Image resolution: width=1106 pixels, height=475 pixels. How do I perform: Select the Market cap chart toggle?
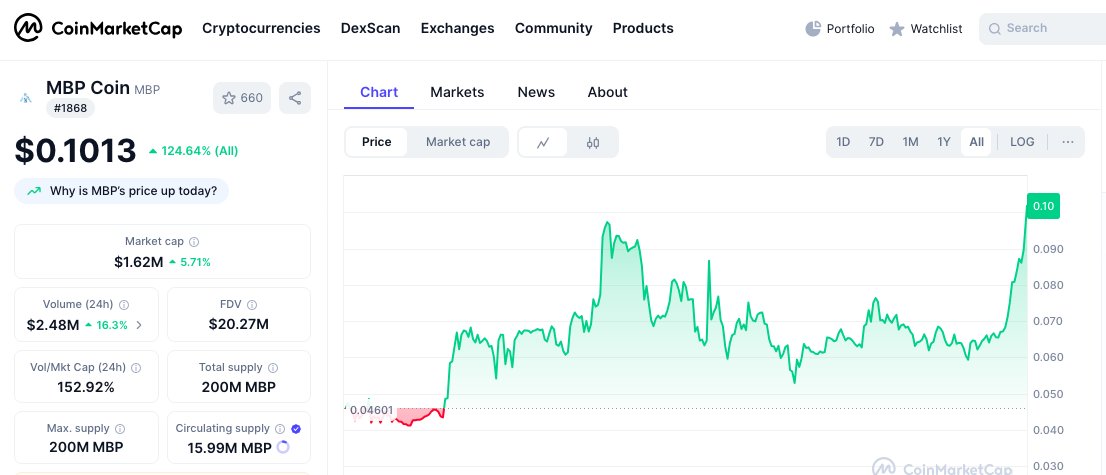458,142
